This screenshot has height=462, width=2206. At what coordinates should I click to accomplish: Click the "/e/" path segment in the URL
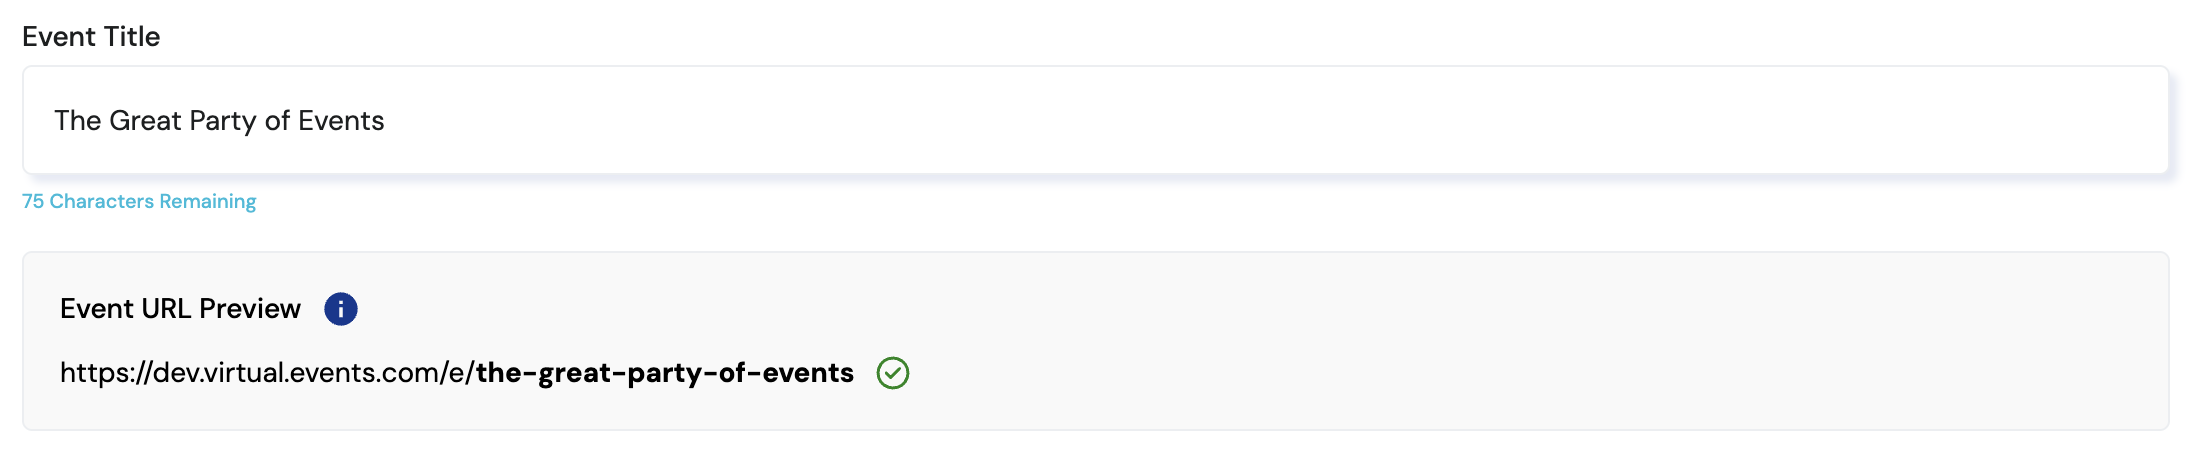456,373
